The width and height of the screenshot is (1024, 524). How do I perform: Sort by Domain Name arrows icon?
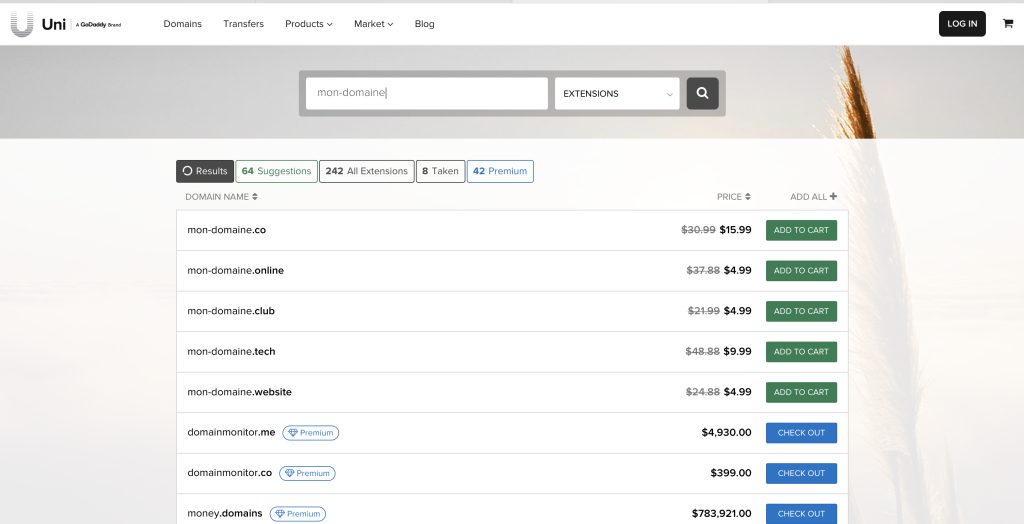[x=255, y=197]
